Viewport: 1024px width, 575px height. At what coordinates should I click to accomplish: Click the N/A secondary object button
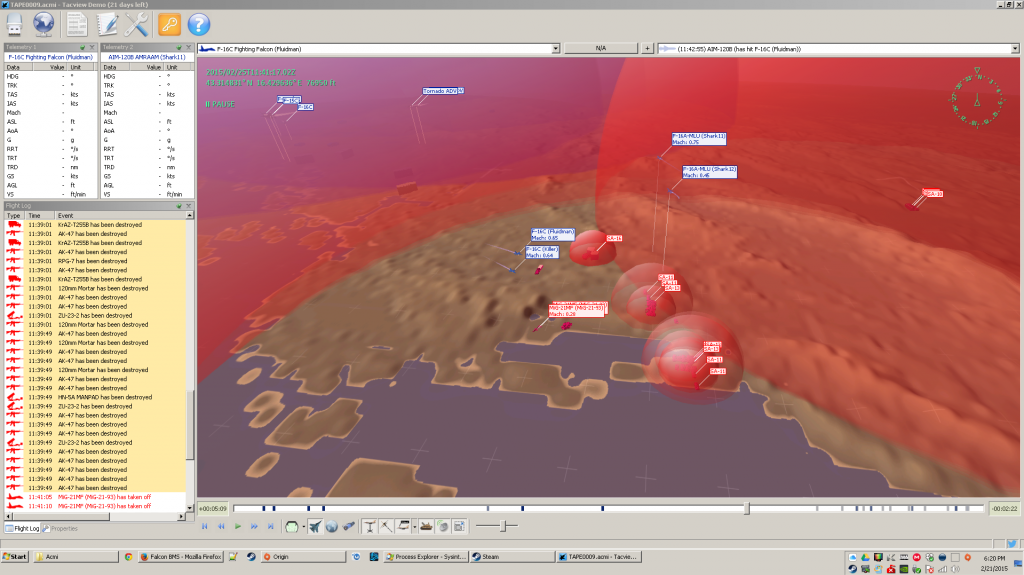[601, 48]
